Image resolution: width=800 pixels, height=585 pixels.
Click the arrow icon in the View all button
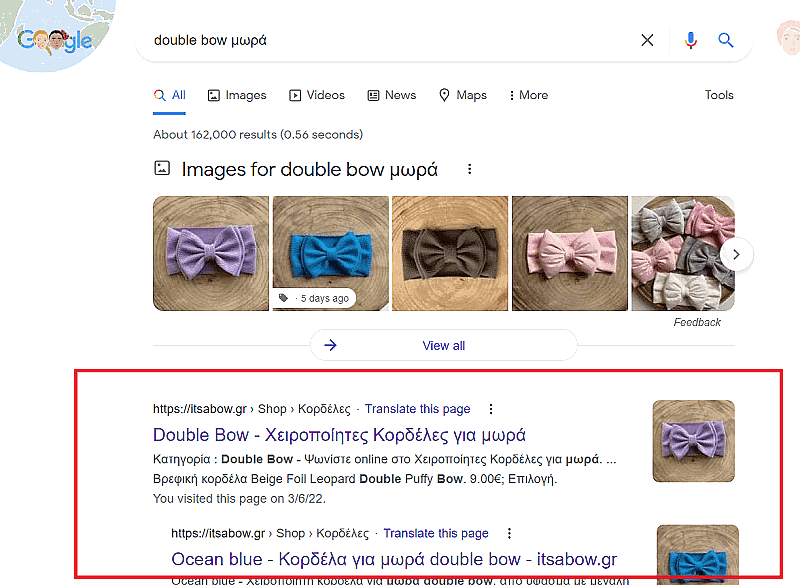tap(331, 345)
